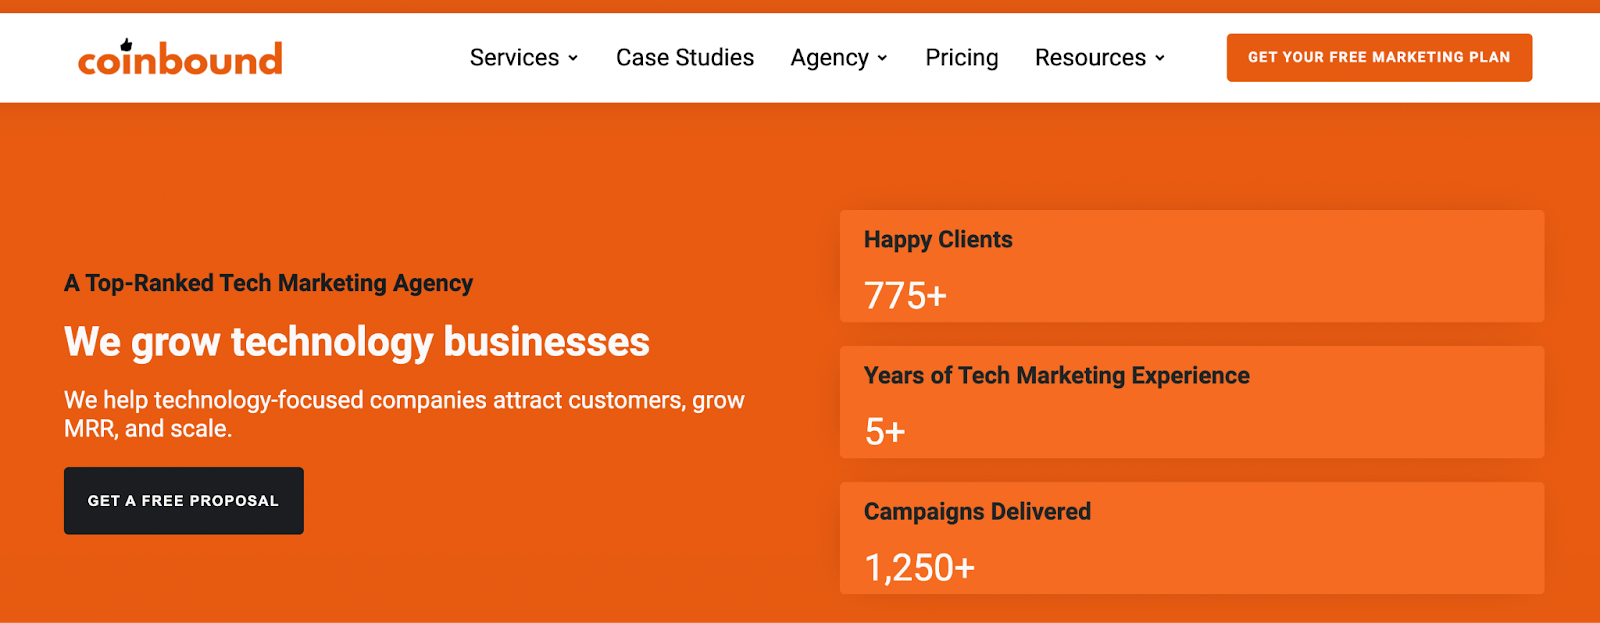Expand the Resources dropdown chevron
Viewport: 1600px width, 623px height.
(x=1160, y=59)
